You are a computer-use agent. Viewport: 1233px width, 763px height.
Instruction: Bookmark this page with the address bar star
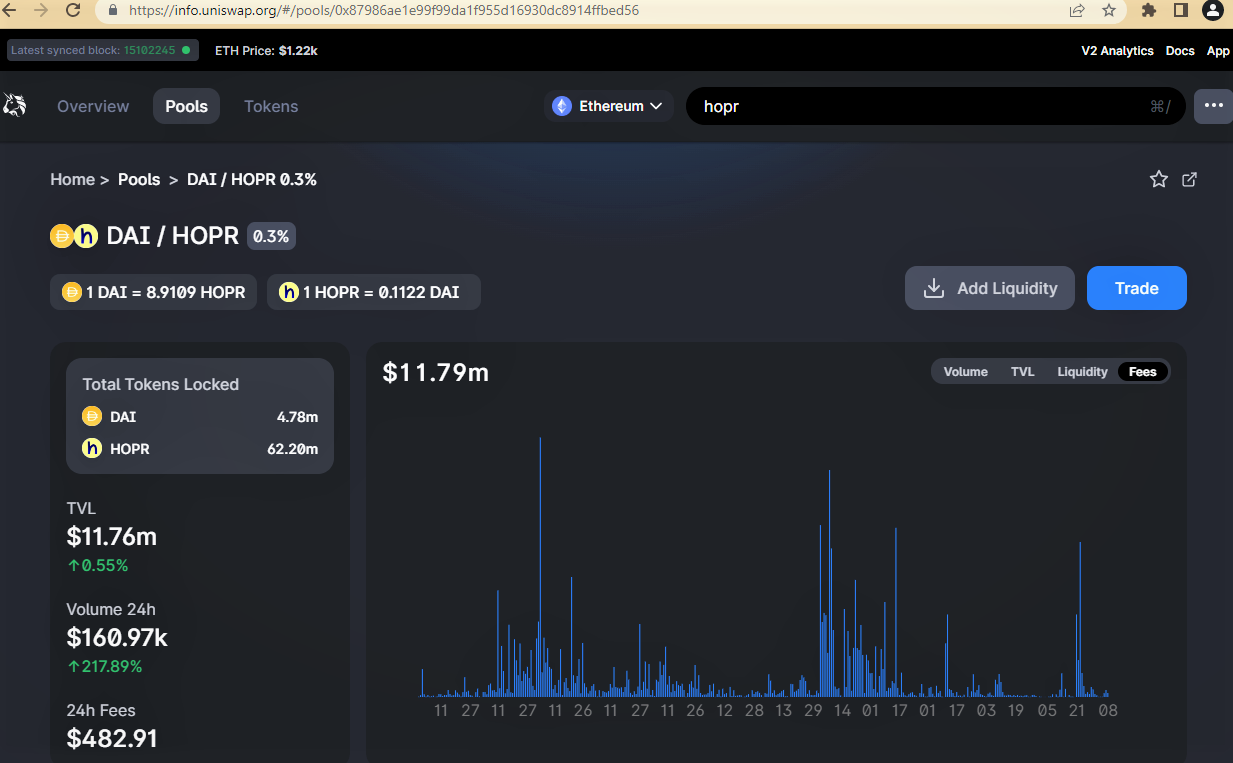coord(1109,11)
